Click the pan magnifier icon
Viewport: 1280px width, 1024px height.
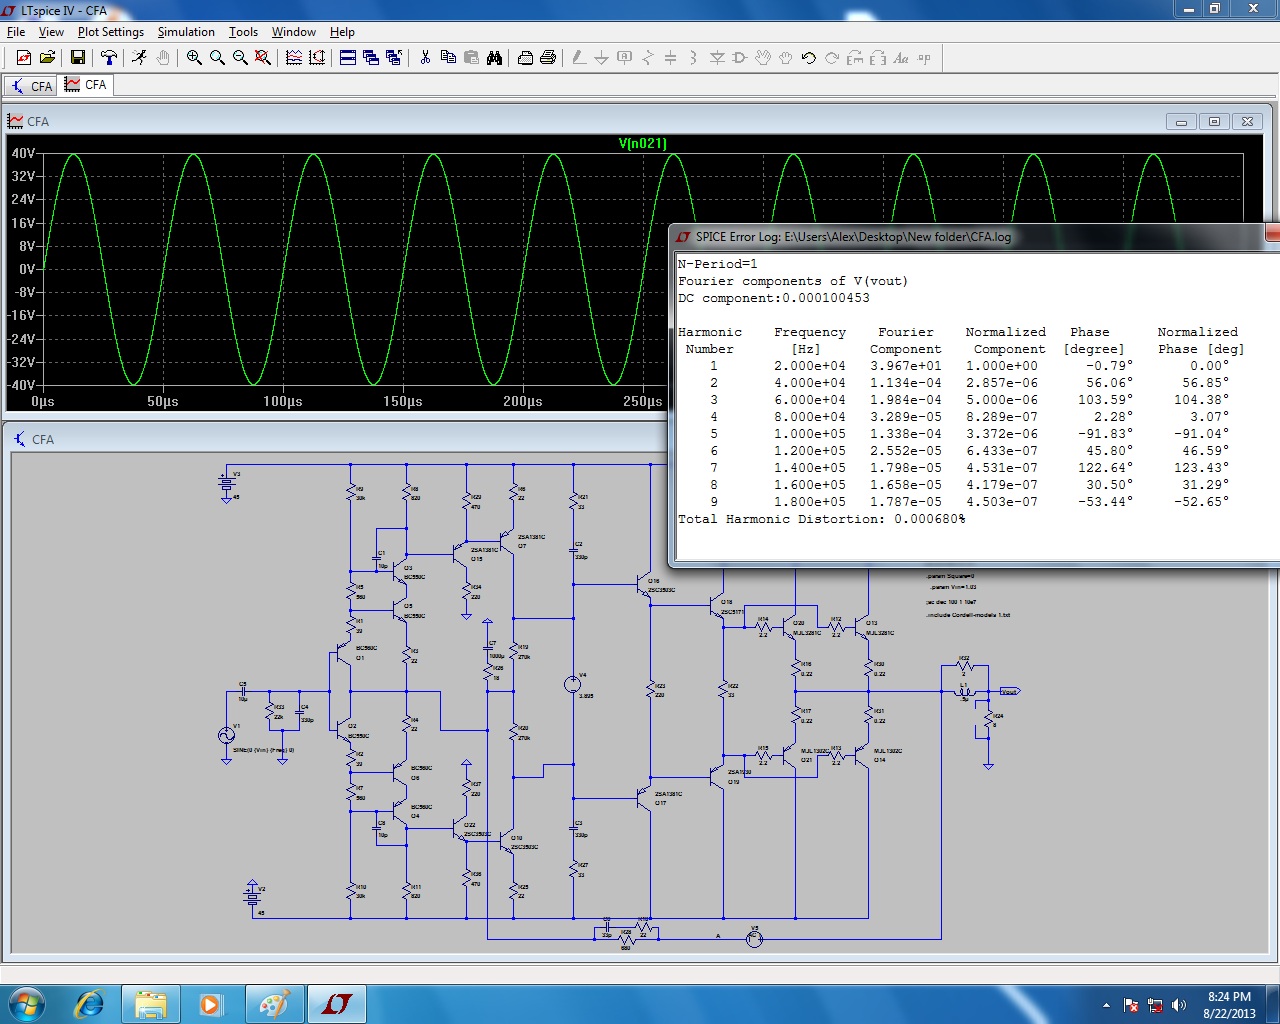217,58
